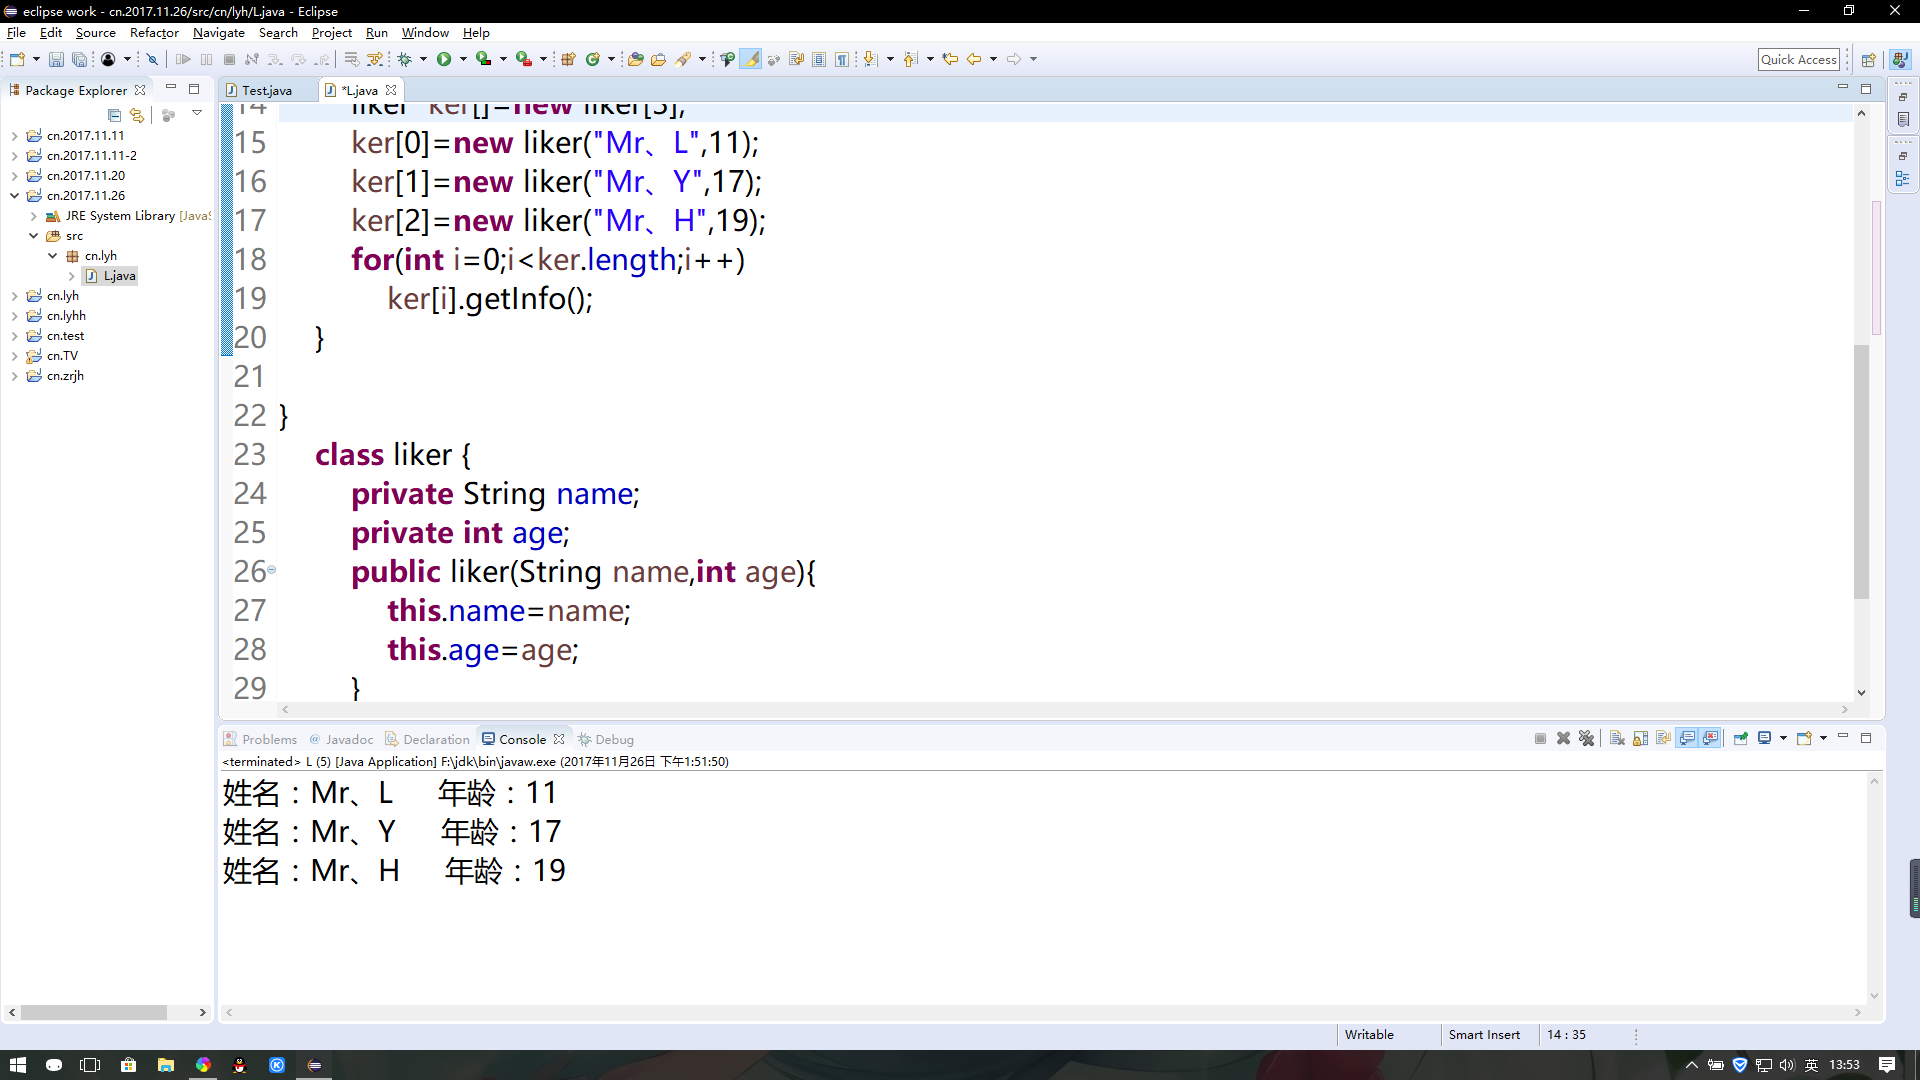
Task: Switch to the Java perspective icon
Action: [x=1900, y=60]
